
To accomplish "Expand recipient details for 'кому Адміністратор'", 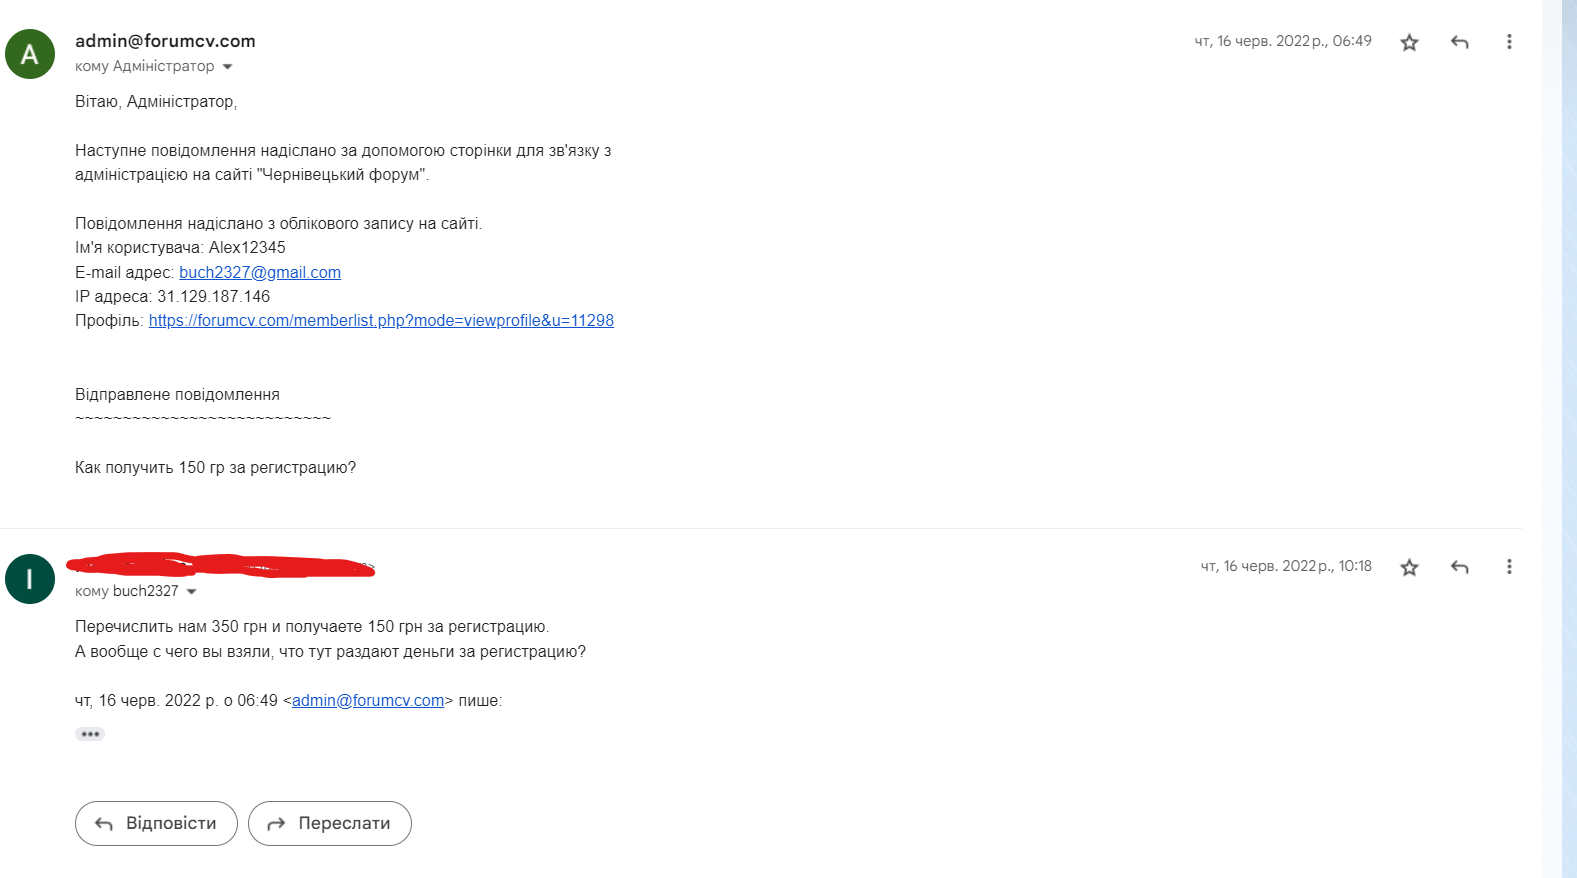I will pos(227,67).
